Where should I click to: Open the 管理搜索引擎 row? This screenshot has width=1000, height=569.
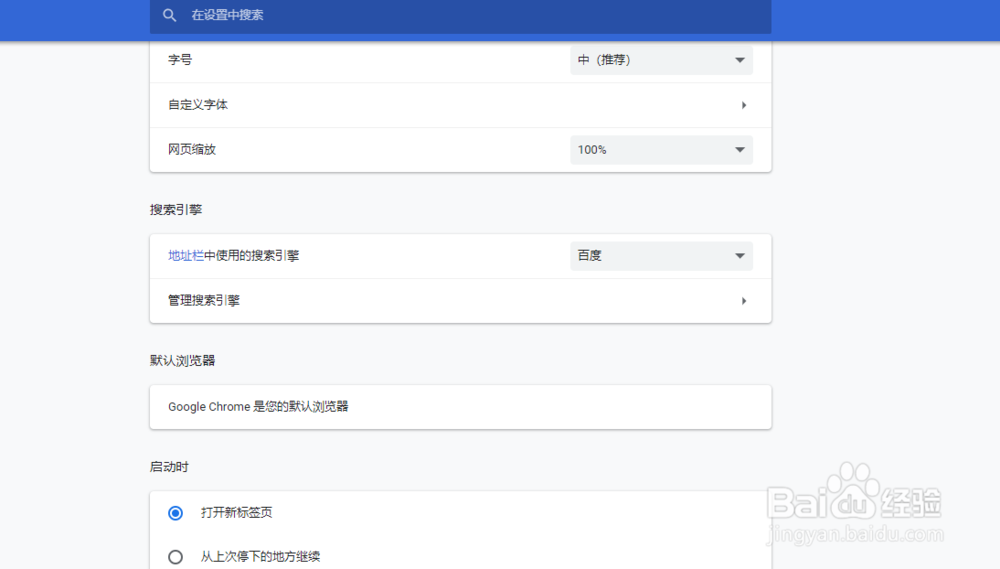[x=460, y=301]
